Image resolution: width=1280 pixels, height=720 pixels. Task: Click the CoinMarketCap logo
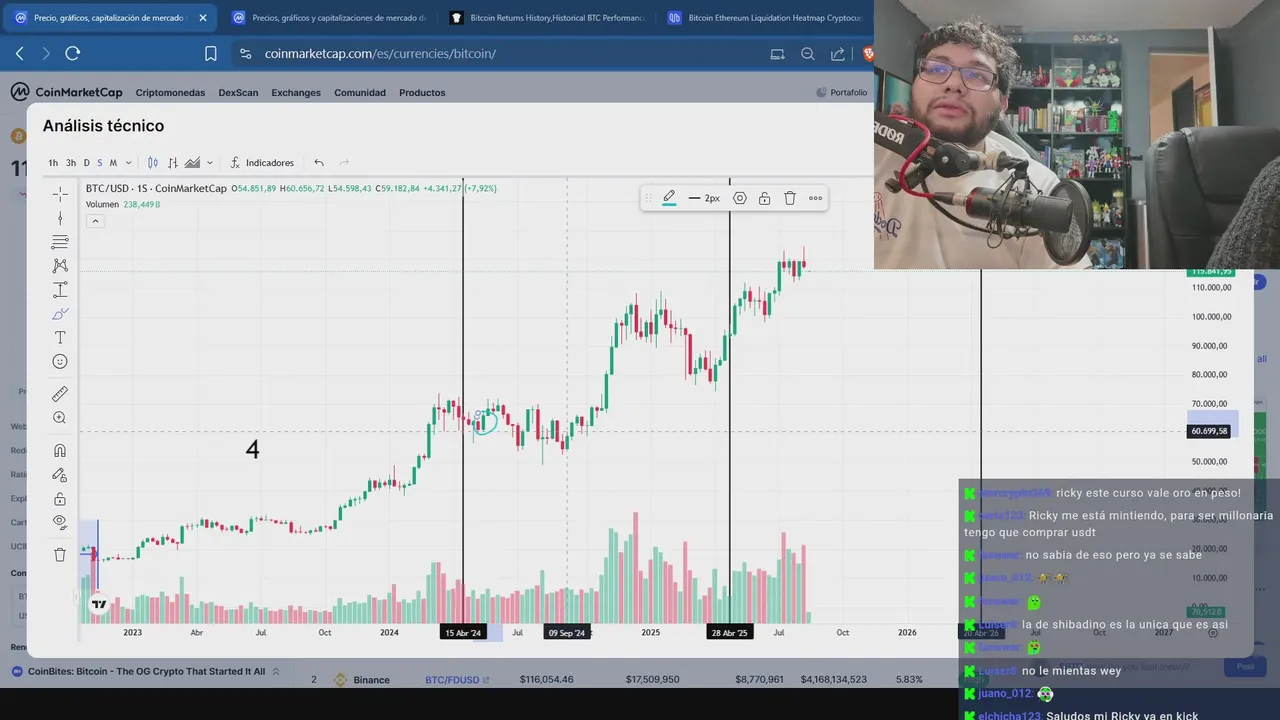[67, 92]
